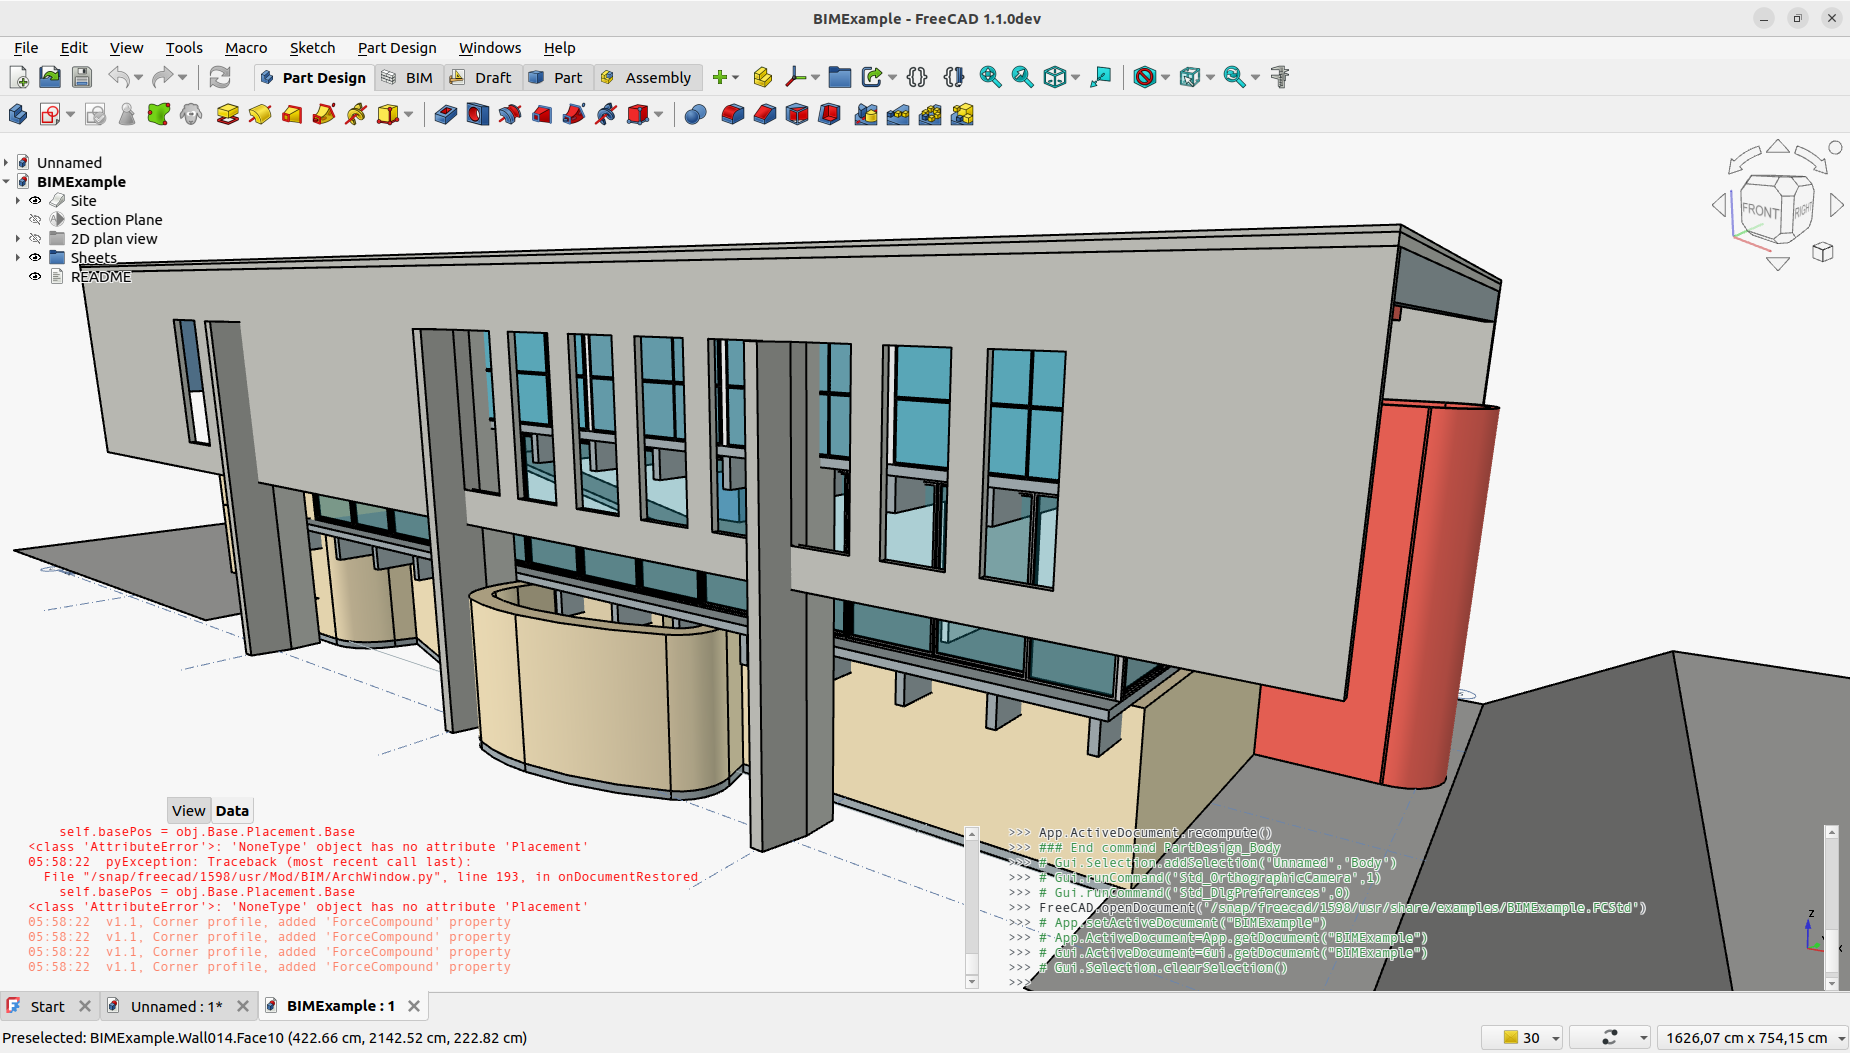1850x1053 pixels.
Task: Click the Hole tool icon
Action: click(x=478, y=114)
